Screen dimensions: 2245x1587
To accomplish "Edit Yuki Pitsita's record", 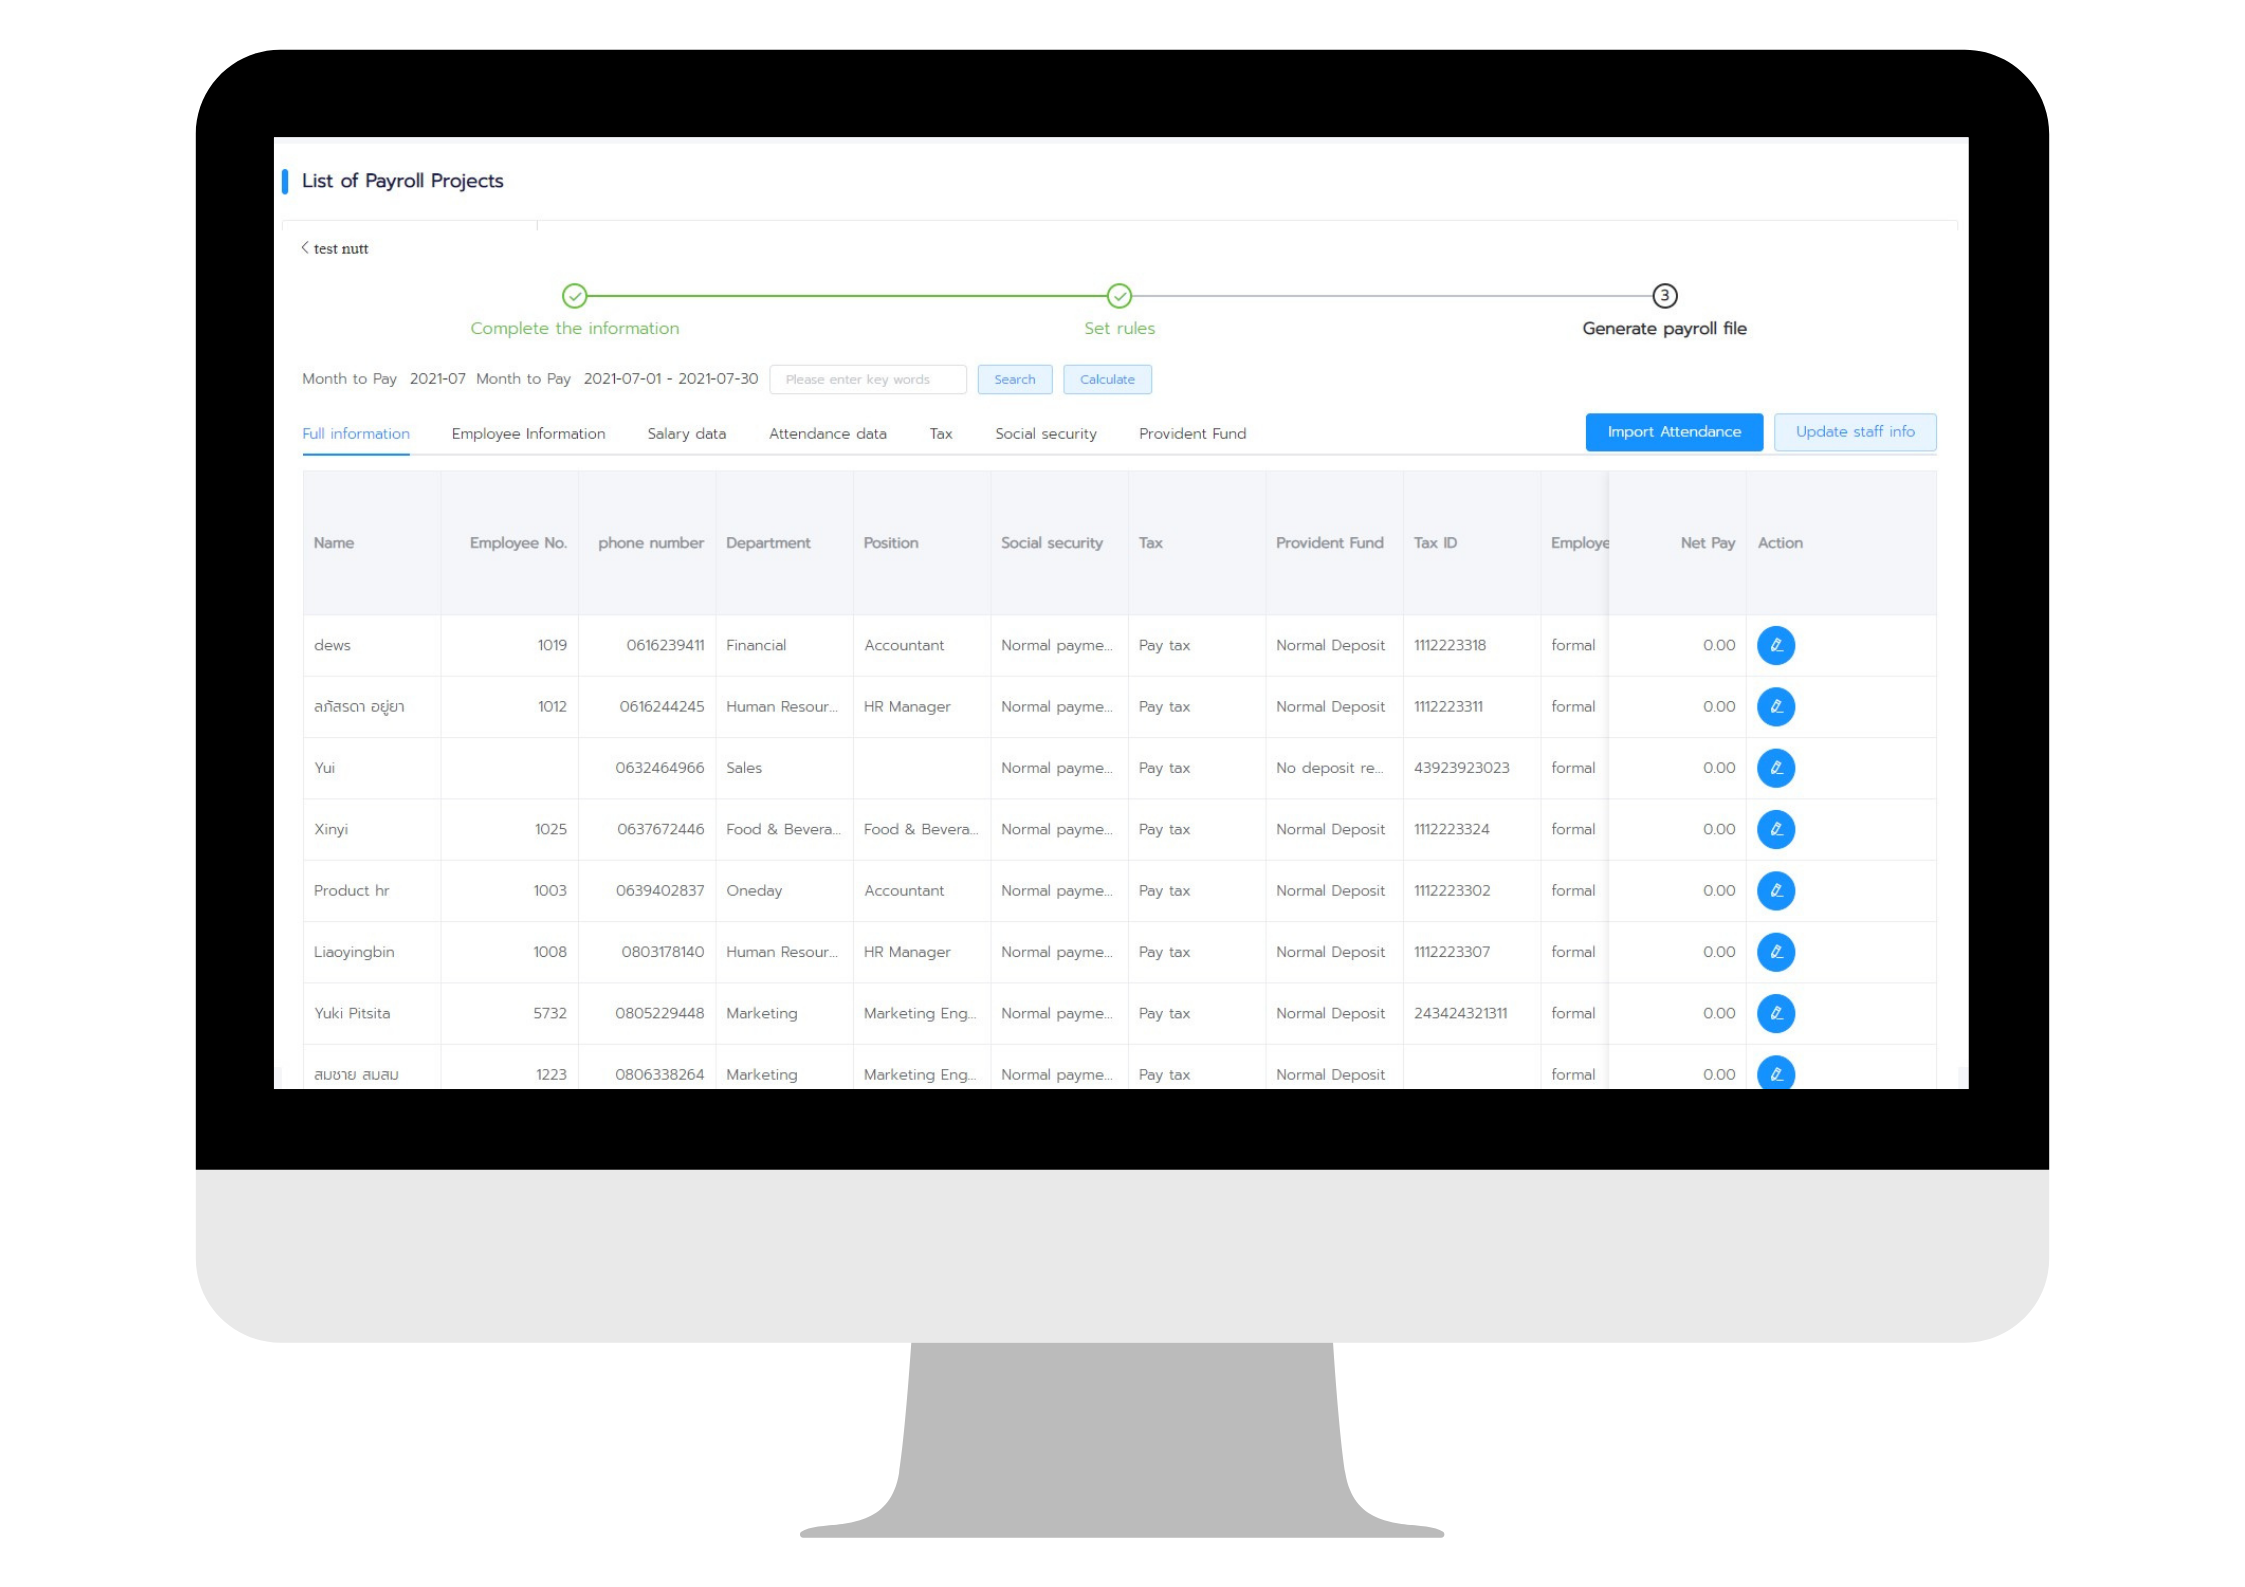I will coord(1777,1013).
